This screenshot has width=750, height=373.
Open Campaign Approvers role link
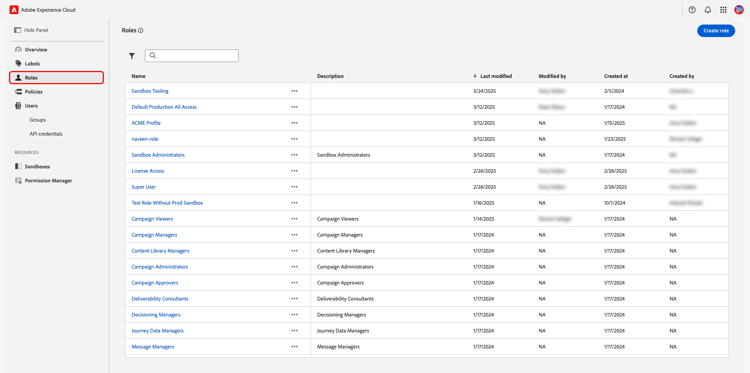155,283
